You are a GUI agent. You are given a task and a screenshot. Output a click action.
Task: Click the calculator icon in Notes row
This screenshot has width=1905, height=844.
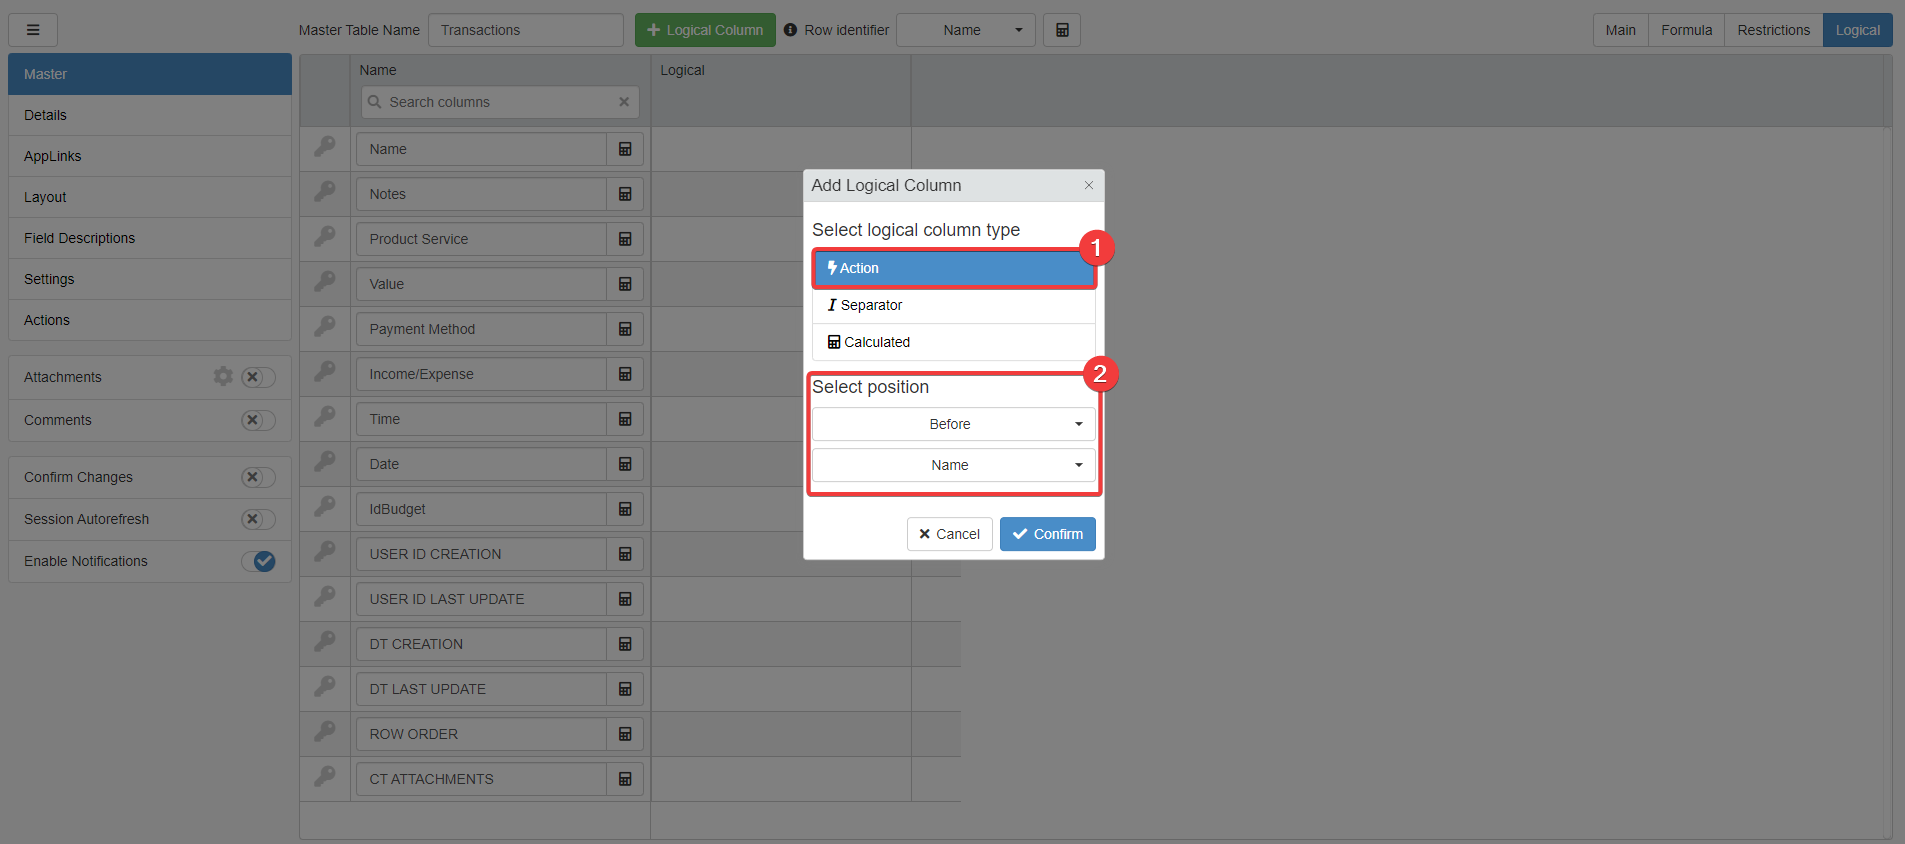[x=625, y=194]
